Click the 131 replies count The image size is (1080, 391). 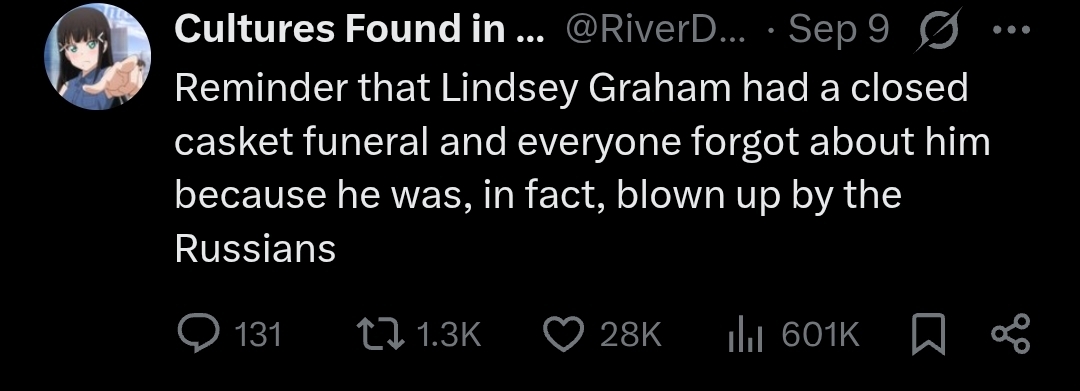coord(258,335)
